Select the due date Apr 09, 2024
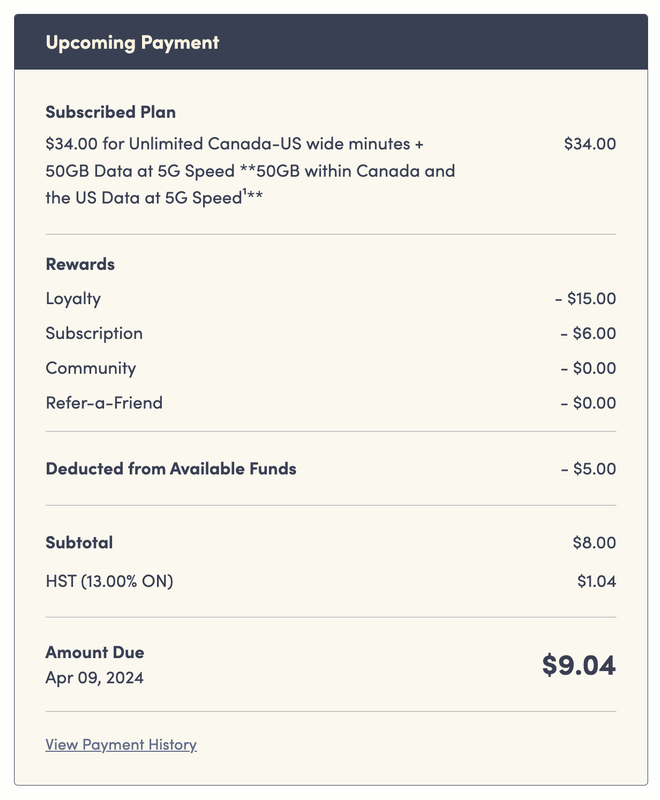The height and width of the screenshot is (800, 660). pyautogui.click(x=94, y=678)
